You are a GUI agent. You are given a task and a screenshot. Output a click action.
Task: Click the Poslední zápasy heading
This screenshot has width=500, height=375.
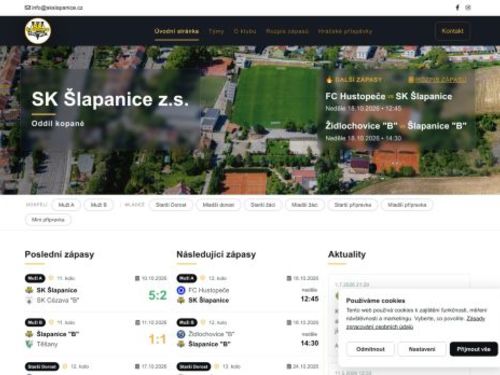point(59,254)
